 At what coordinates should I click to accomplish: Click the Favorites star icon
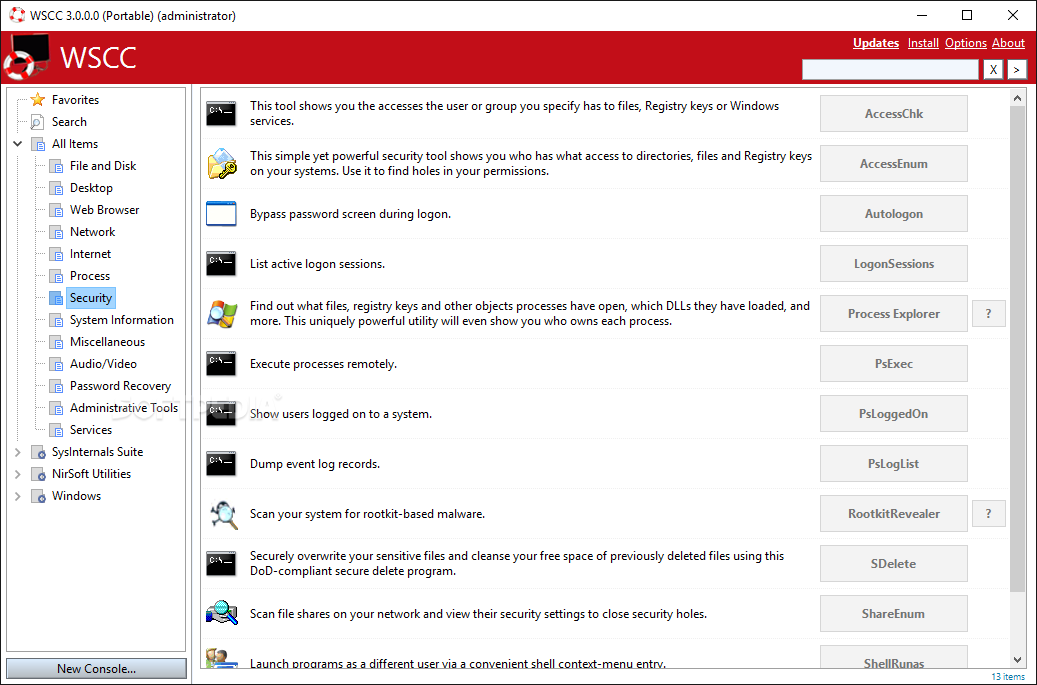coord(38,99)
